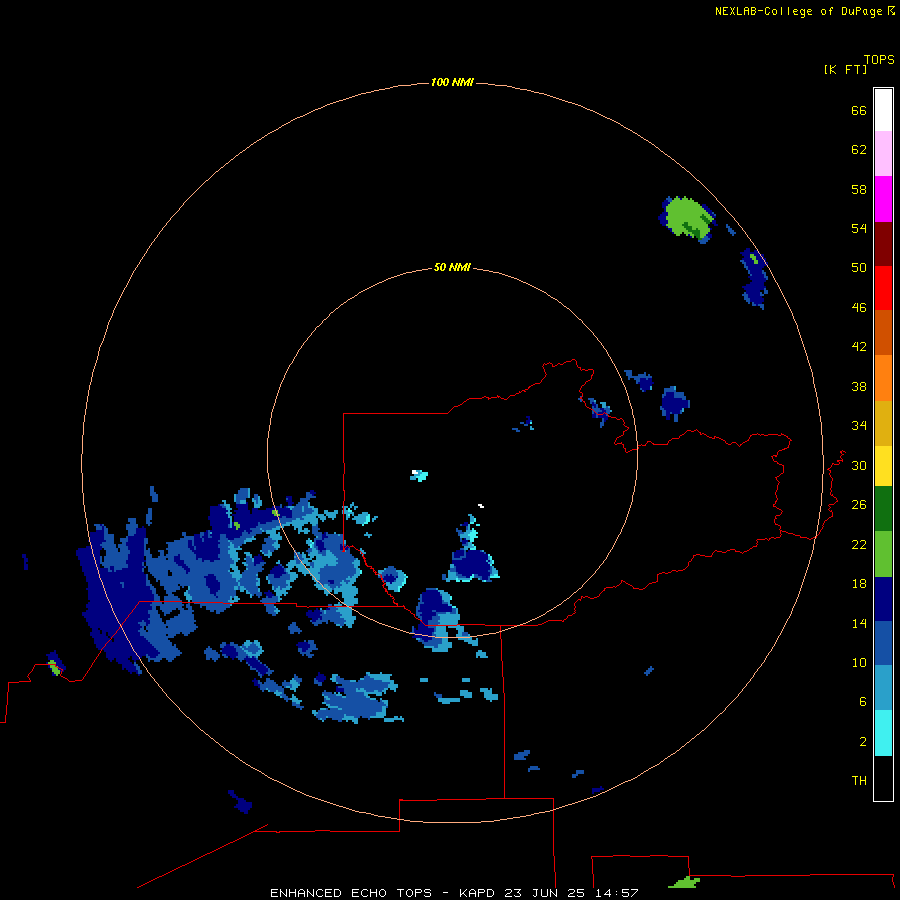Screen dimensions: 900x900
Task: Click the legend value 66
Action: tap(859, 111)
